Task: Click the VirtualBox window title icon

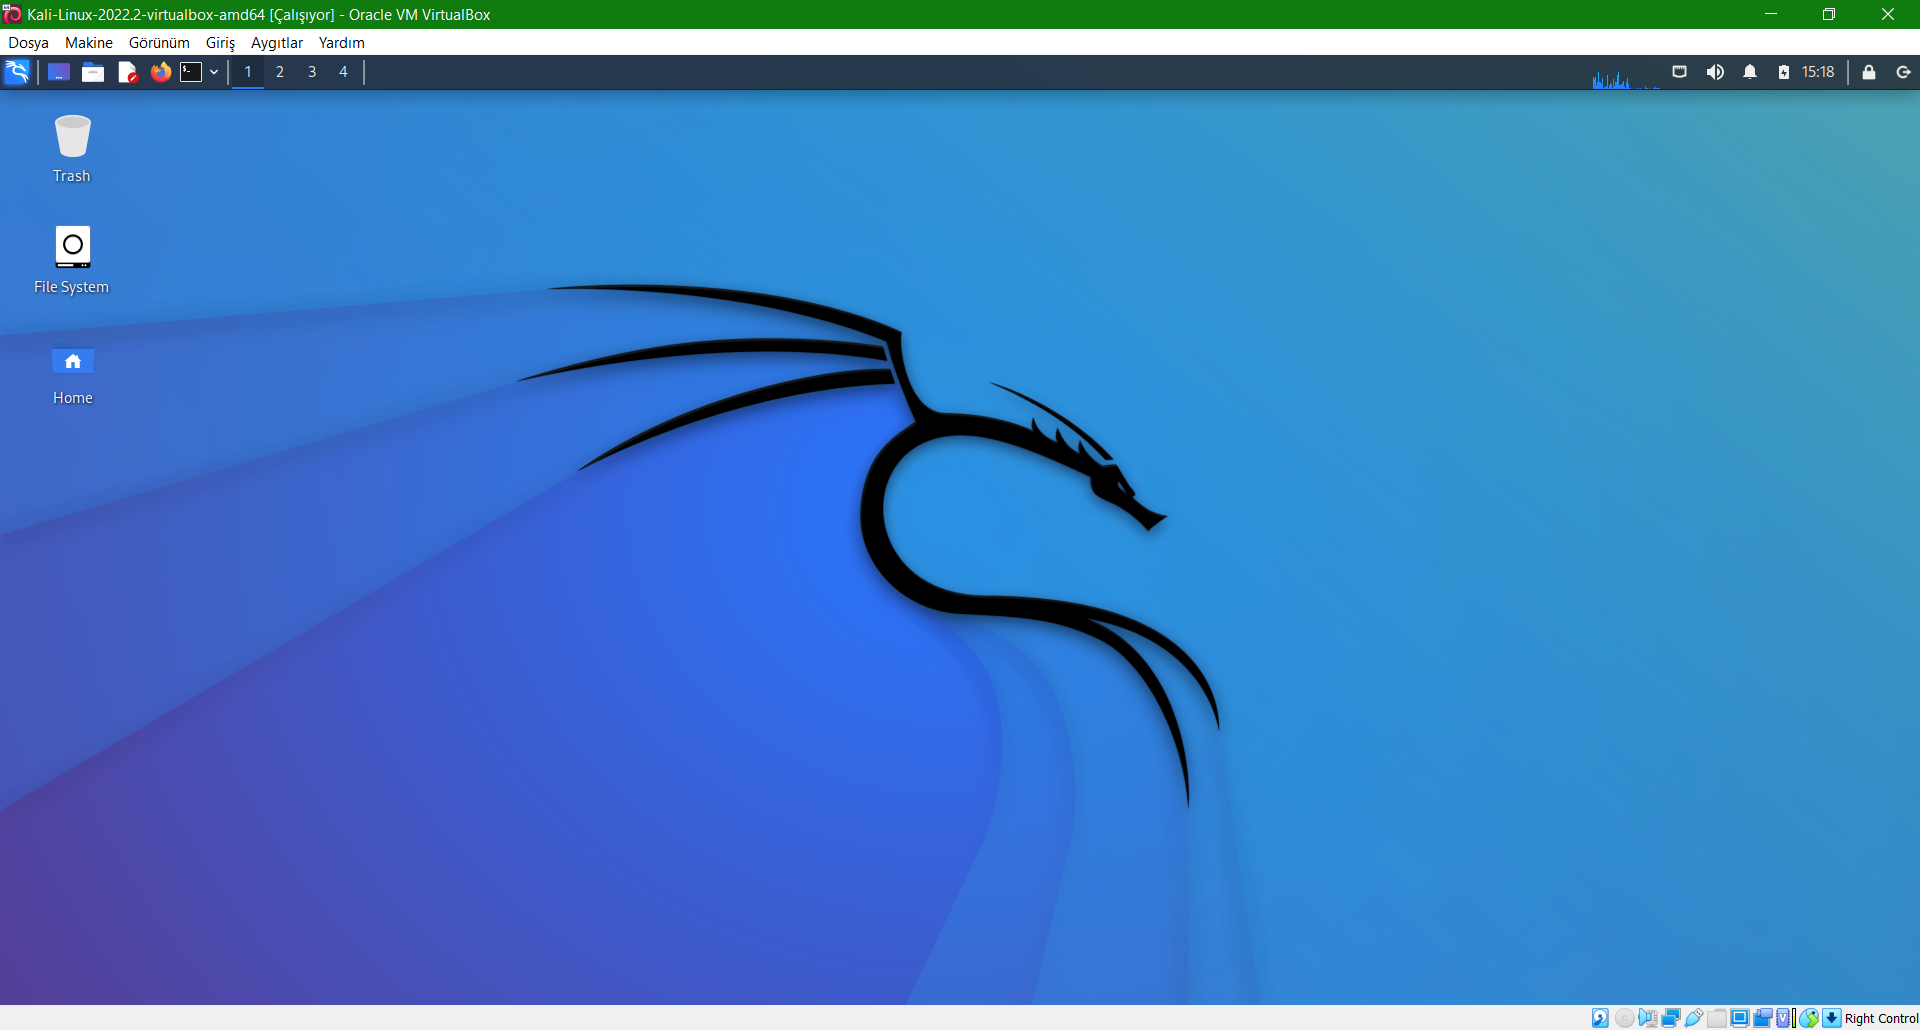Action: pyautogui.click(x=12, y=14)
